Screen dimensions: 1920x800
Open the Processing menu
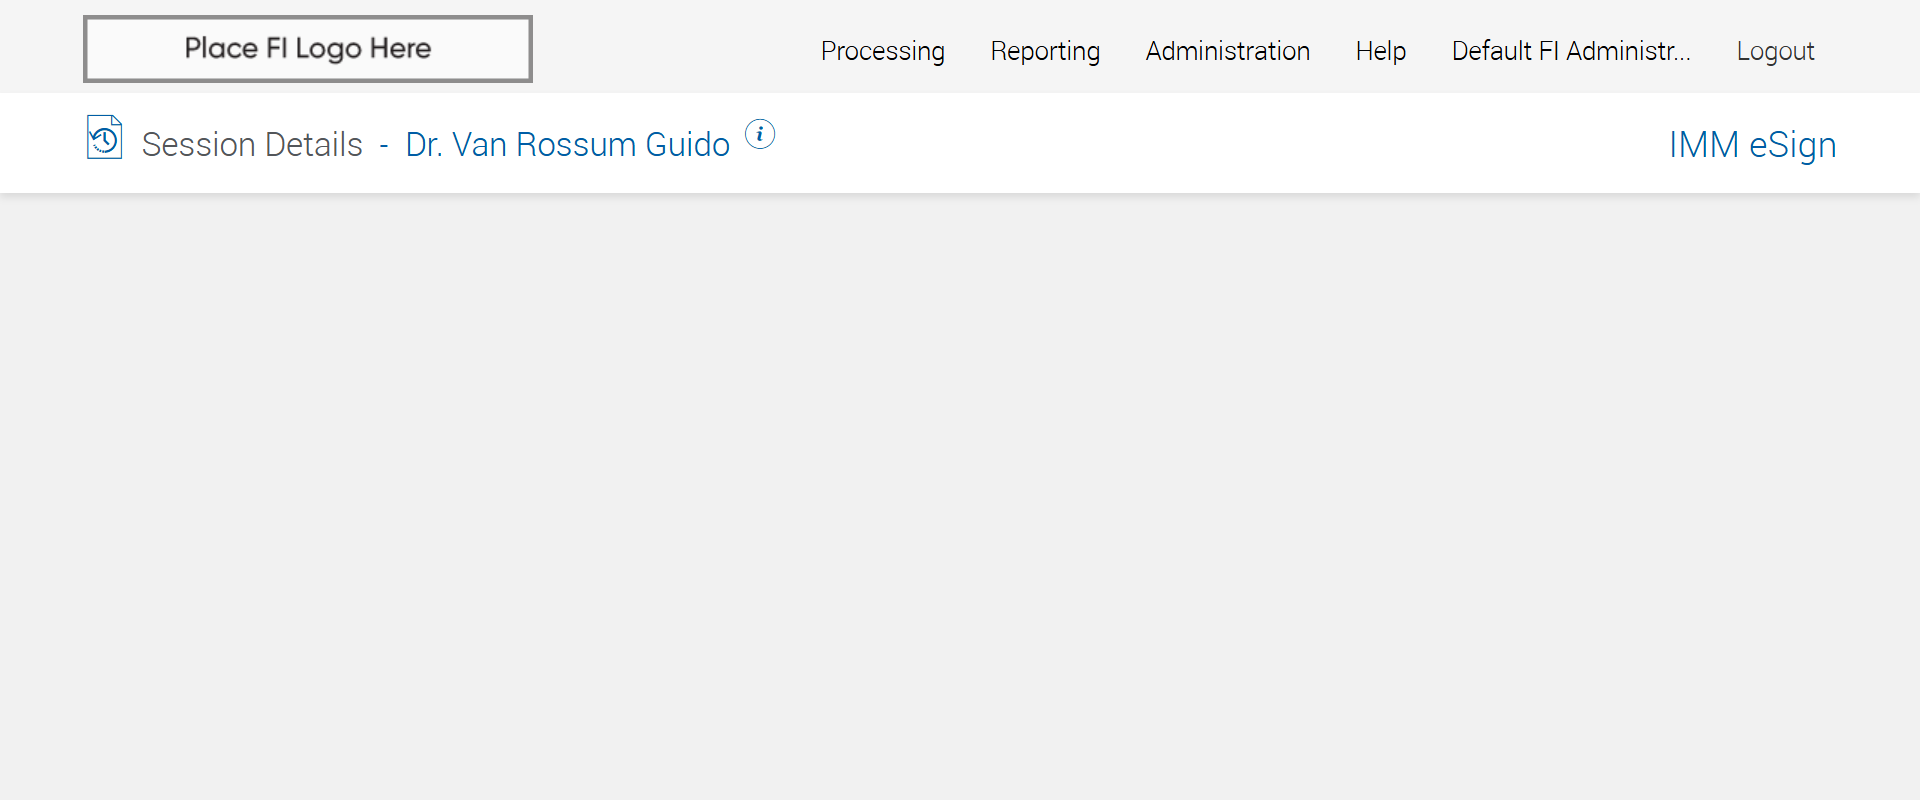(882, 51)
